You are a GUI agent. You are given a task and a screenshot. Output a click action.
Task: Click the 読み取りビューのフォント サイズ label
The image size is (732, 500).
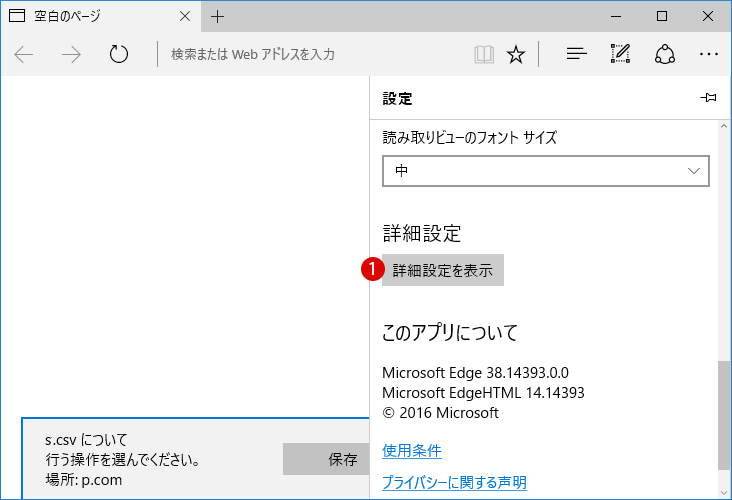click(x=470, y=138)
